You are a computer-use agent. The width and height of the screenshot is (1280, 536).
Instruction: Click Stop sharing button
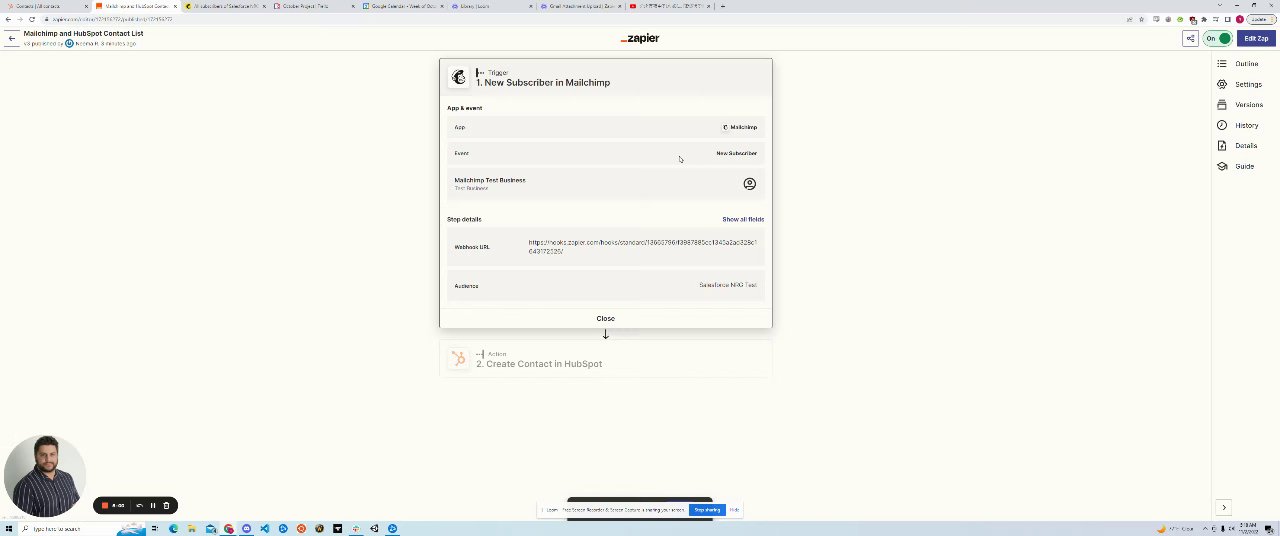click(707, 510)
